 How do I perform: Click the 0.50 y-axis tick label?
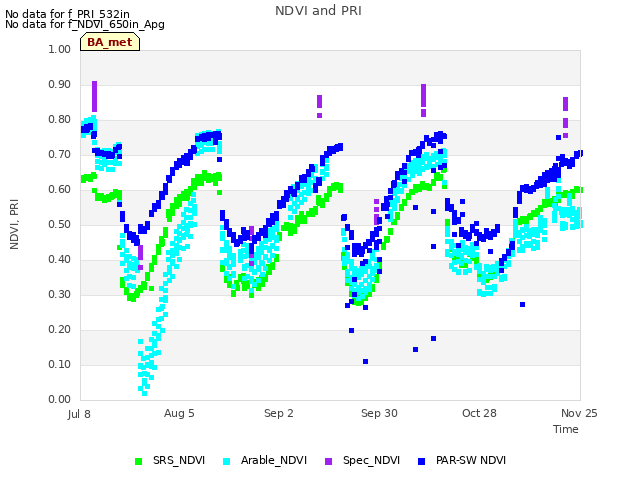pyautogui.click(x=60, y=224)
